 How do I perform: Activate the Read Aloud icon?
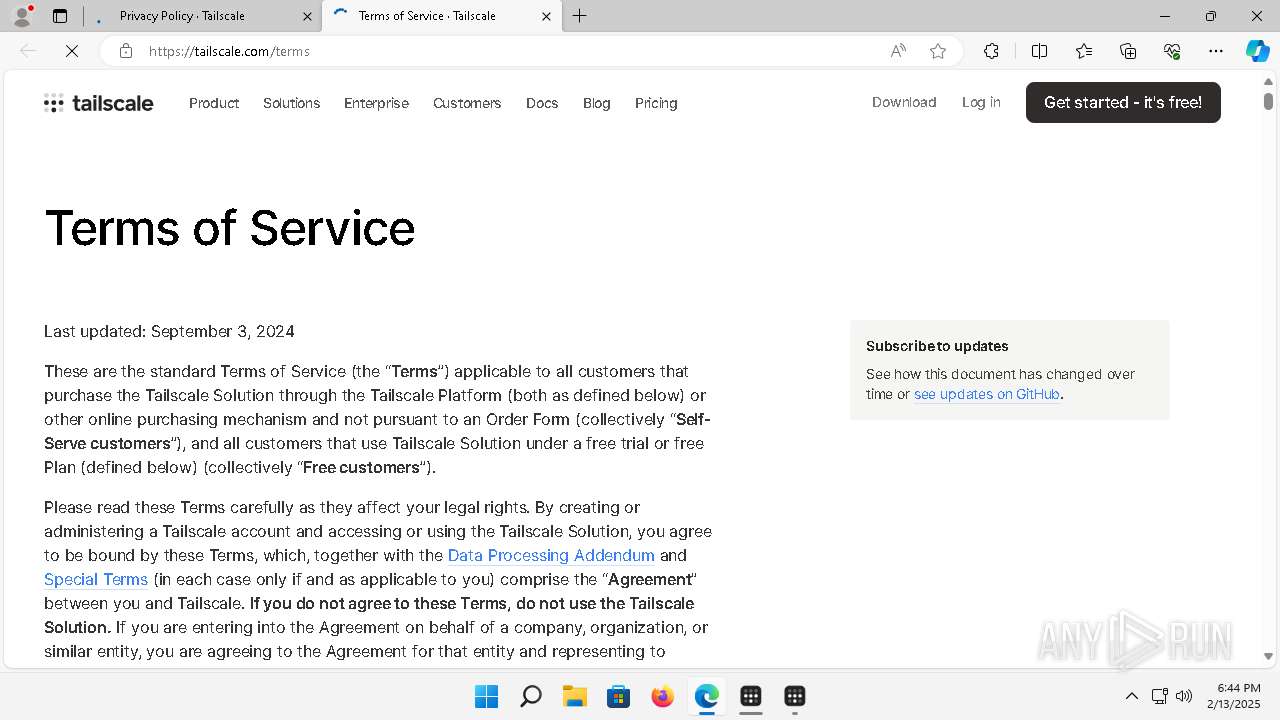[898, 51]
